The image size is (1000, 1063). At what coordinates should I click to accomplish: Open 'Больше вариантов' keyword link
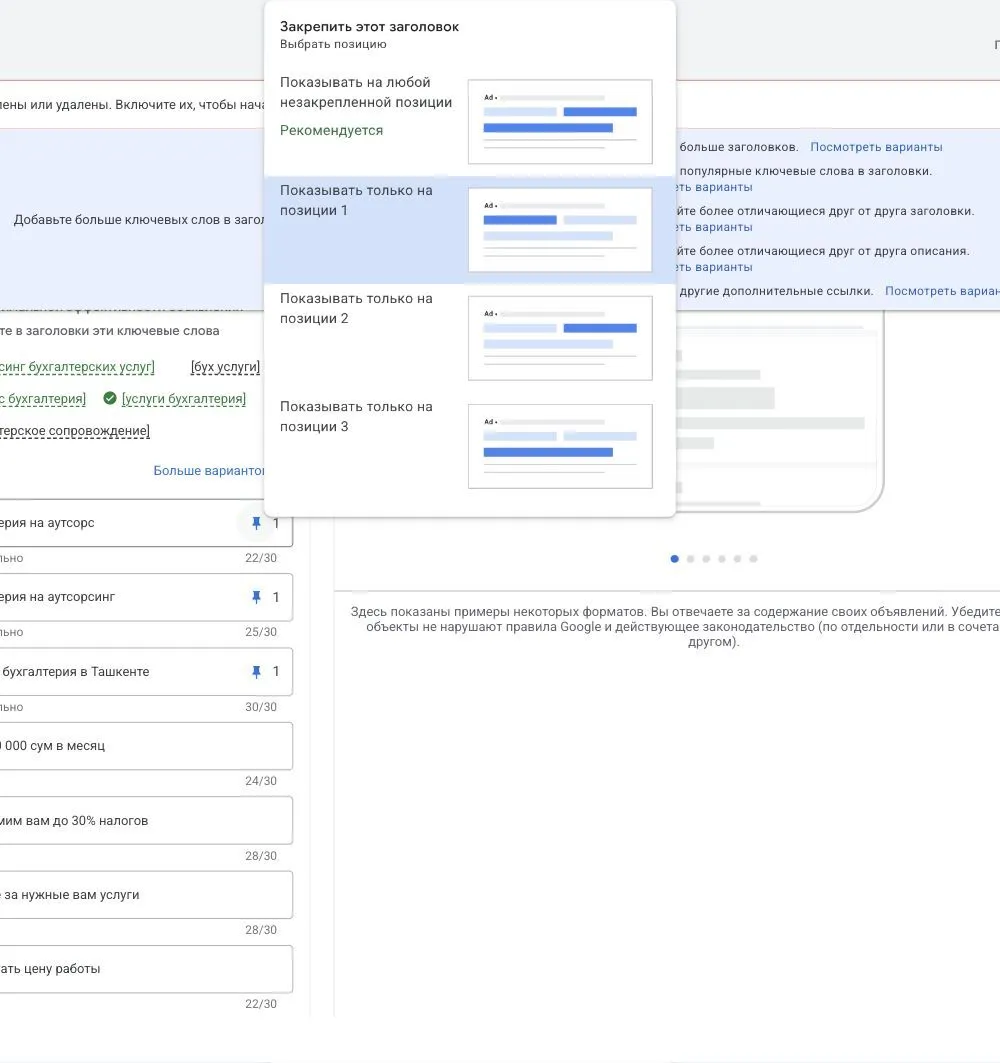coord(209,470)
